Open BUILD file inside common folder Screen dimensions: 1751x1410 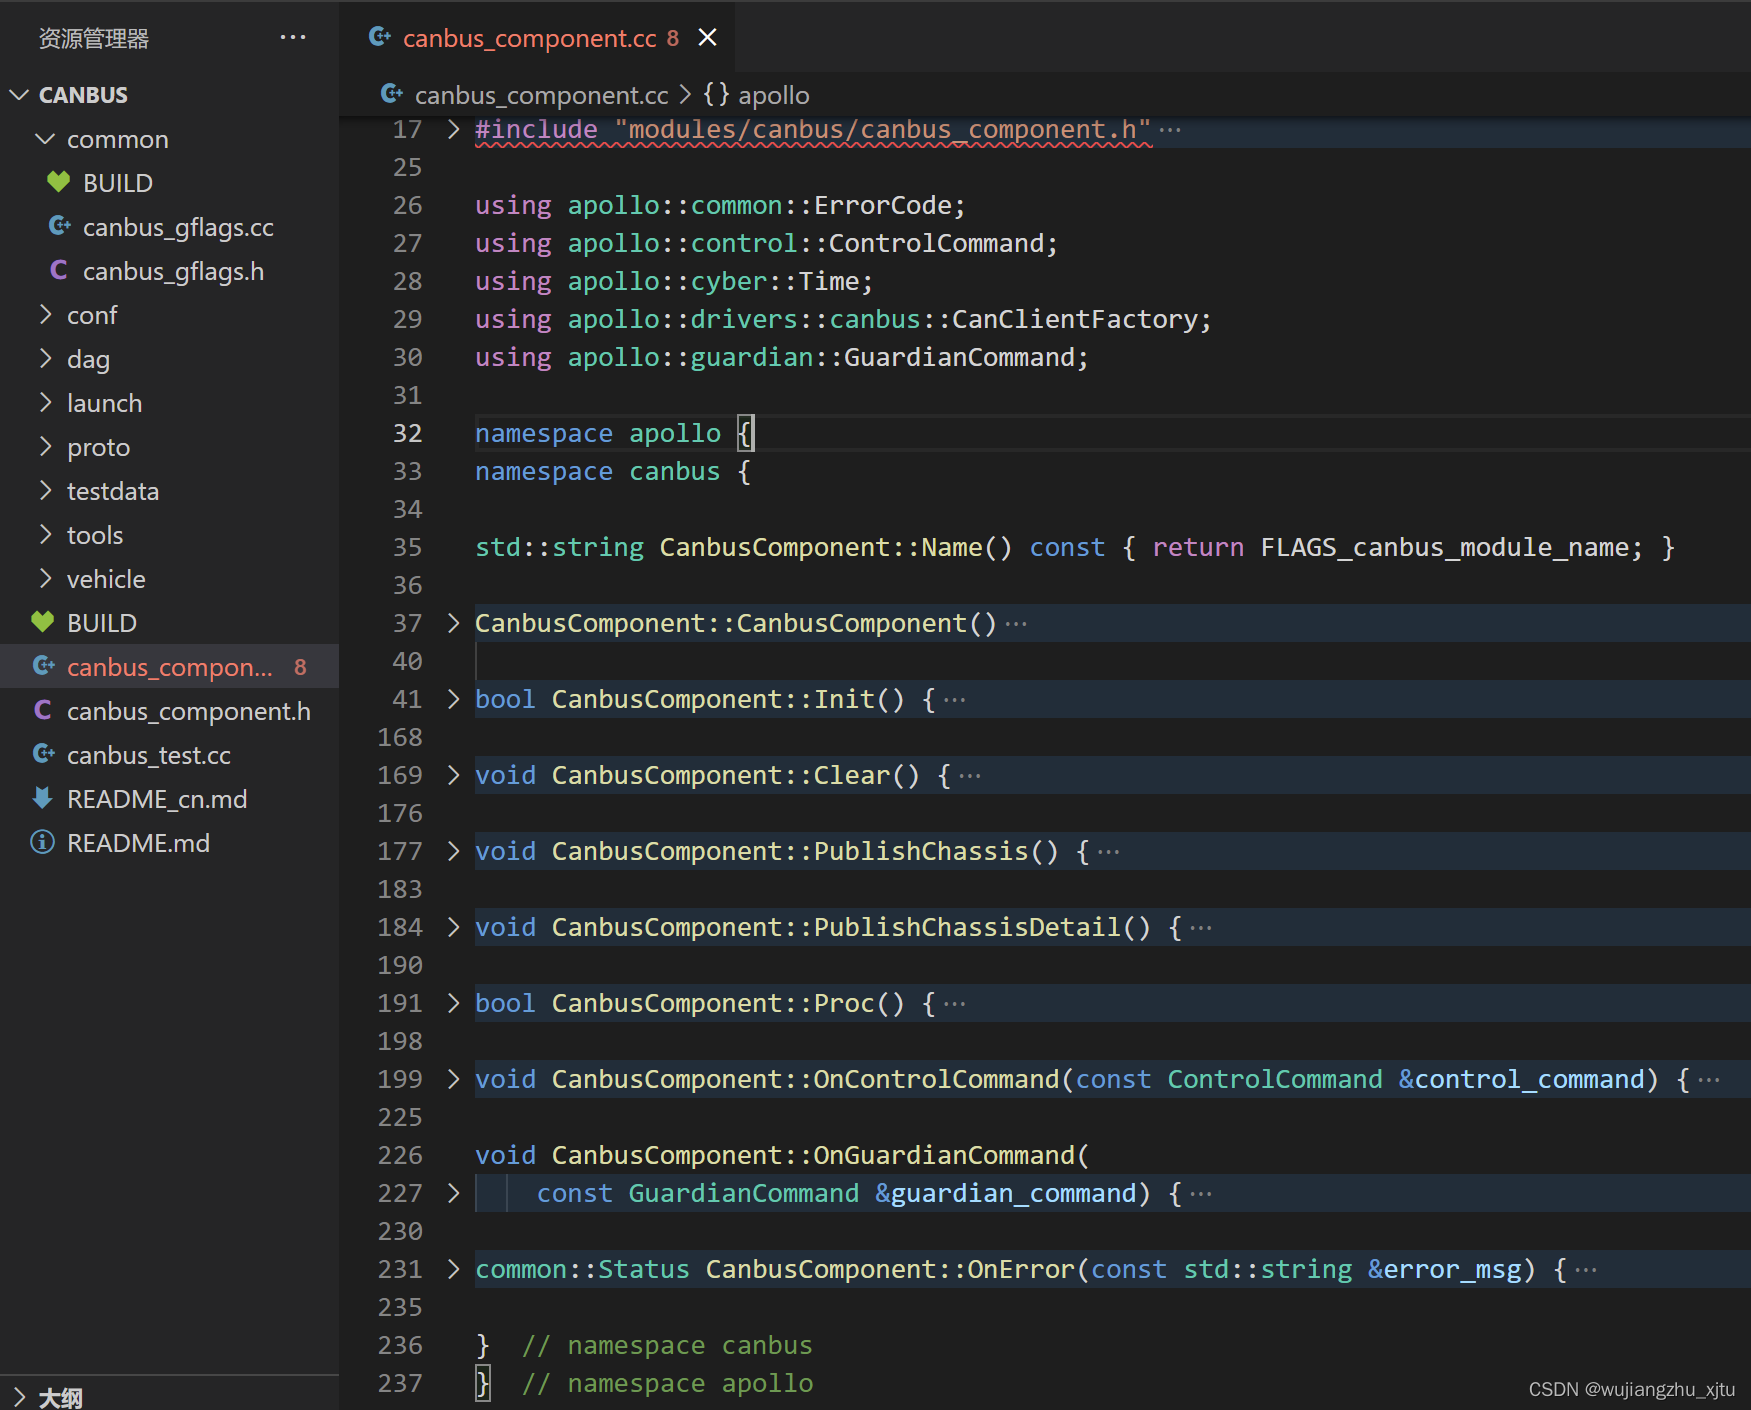118,183
